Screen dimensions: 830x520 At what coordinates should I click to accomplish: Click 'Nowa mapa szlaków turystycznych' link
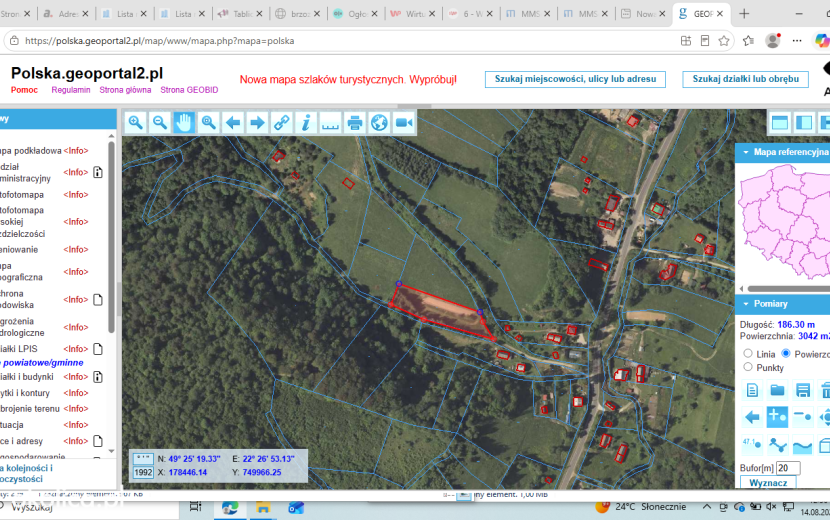pyautogui.click(x=348, y=79)
